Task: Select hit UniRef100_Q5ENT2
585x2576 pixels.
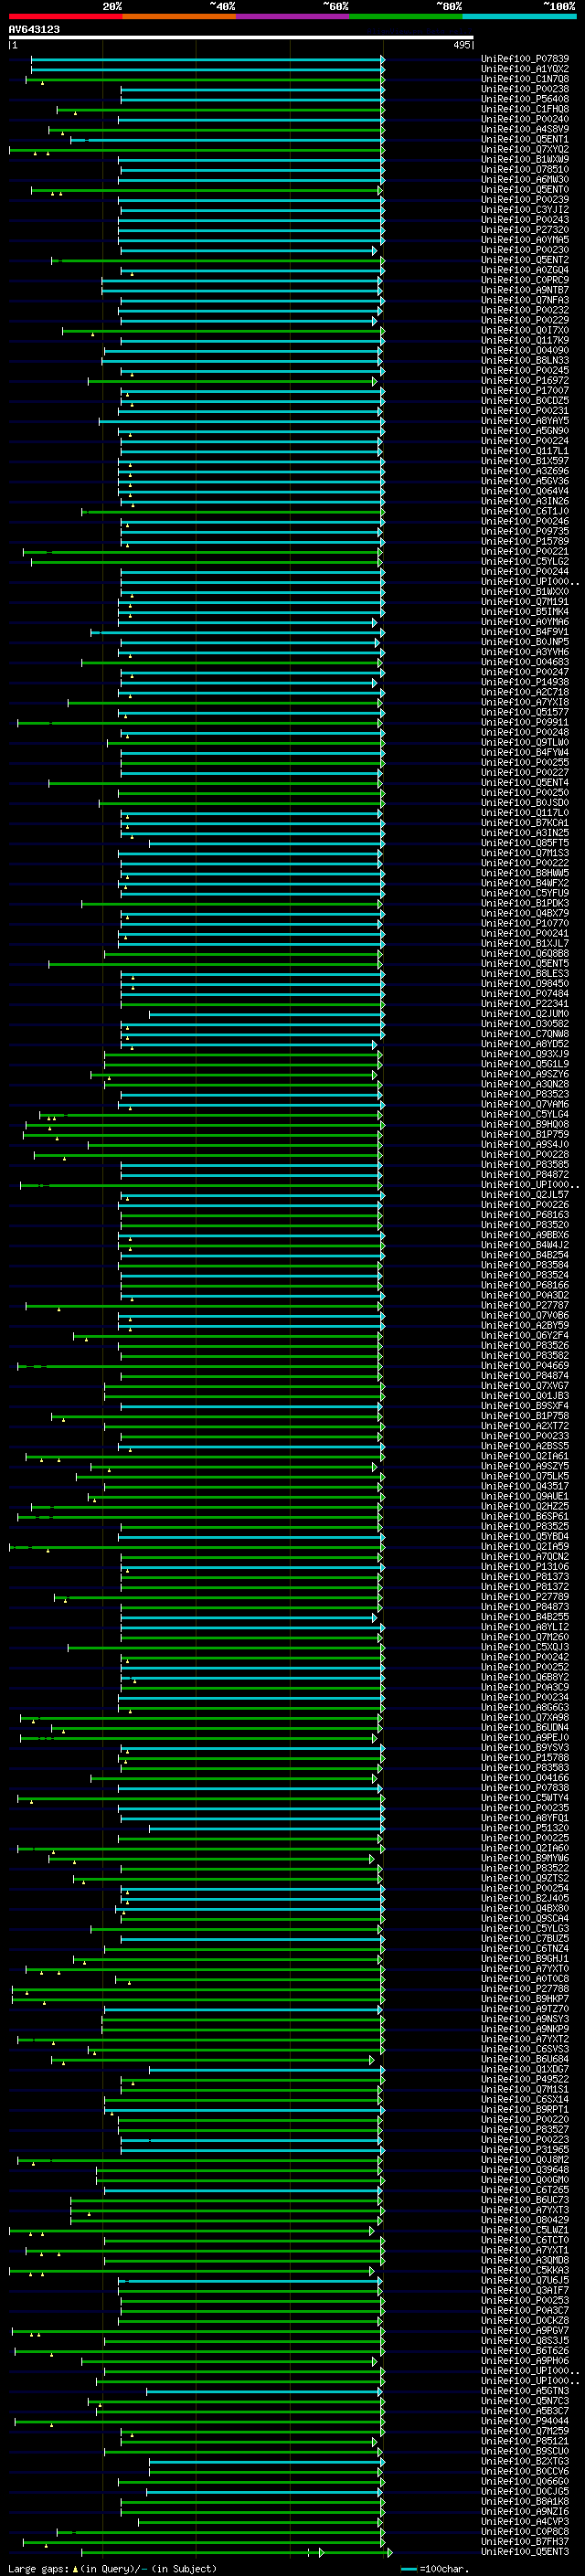Action: tap(525, 260)
